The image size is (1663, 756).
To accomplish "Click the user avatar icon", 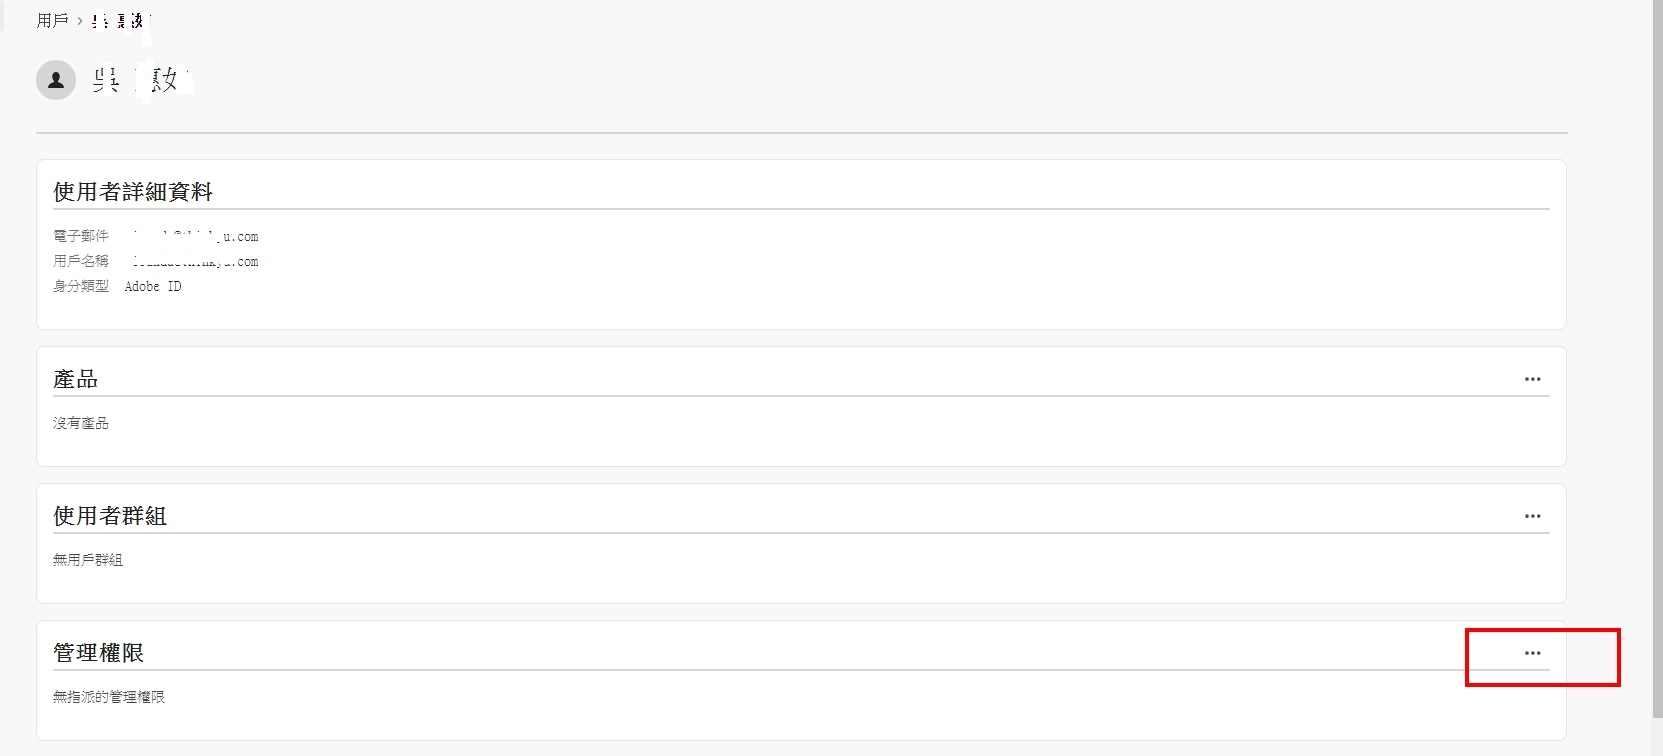I will click(x=56, y=80).
